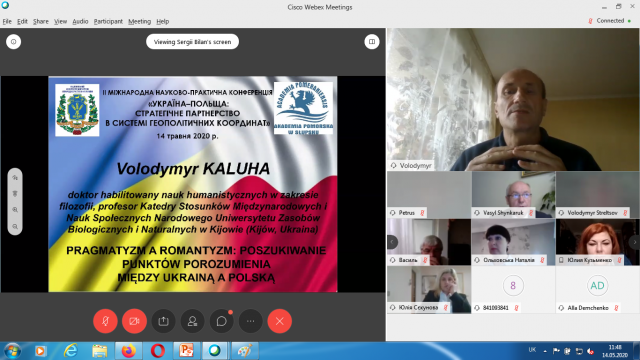This screenshot has width=640, height=360.
Task: Open Firefox from the taskbar
Action: [128, 351]
